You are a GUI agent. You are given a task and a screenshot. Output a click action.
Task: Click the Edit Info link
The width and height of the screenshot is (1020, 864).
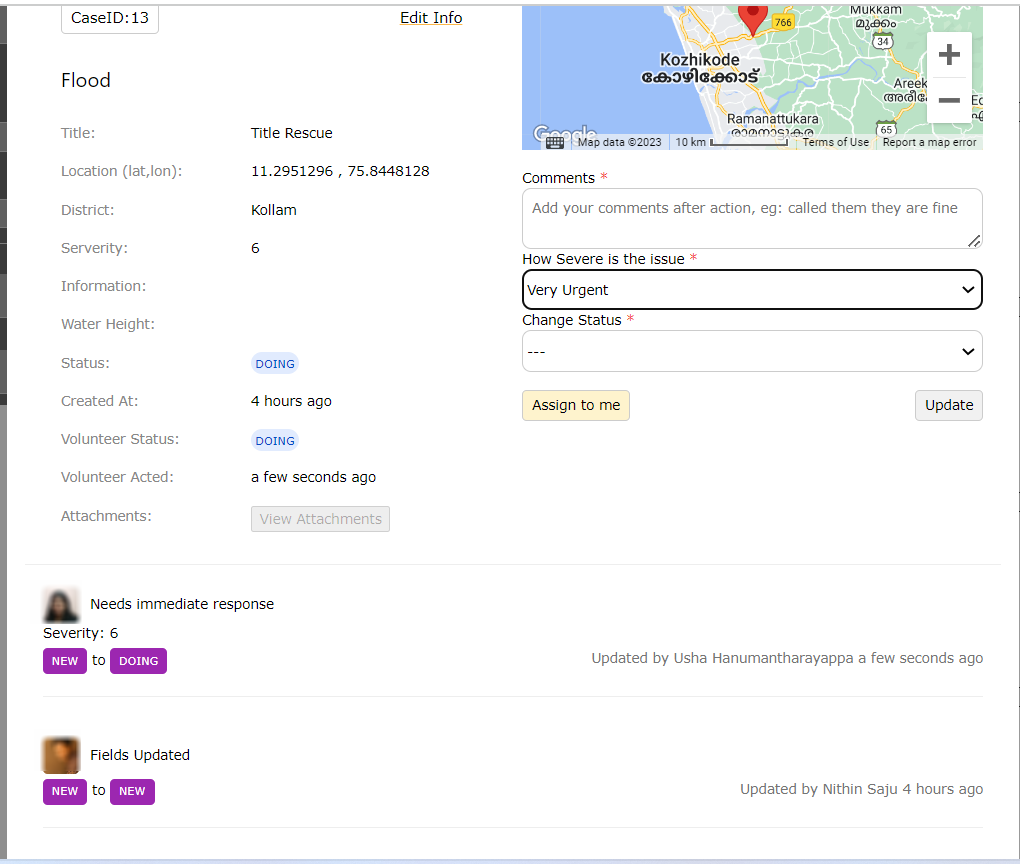click(431, 18)
